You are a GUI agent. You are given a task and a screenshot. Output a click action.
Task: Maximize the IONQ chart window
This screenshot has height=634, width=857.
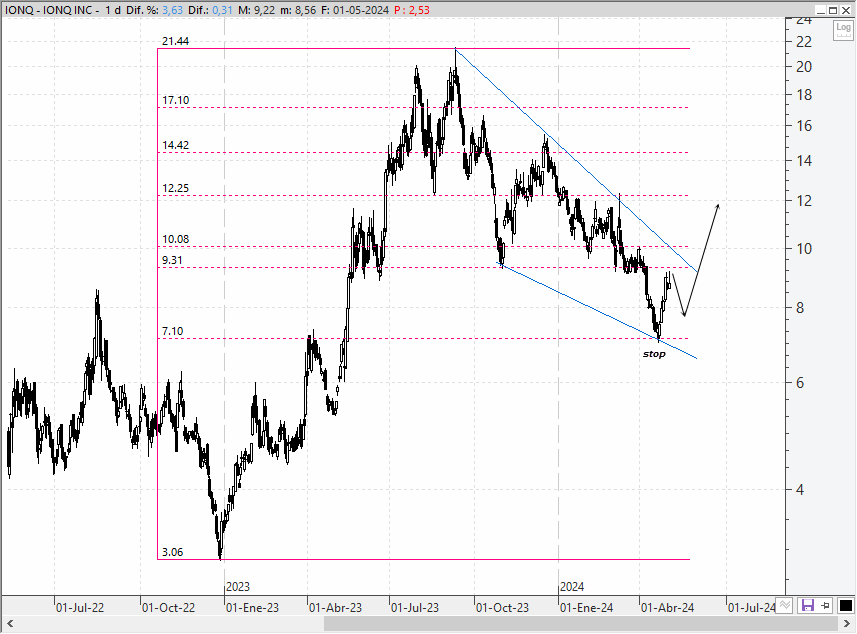(x=833, y=10)
